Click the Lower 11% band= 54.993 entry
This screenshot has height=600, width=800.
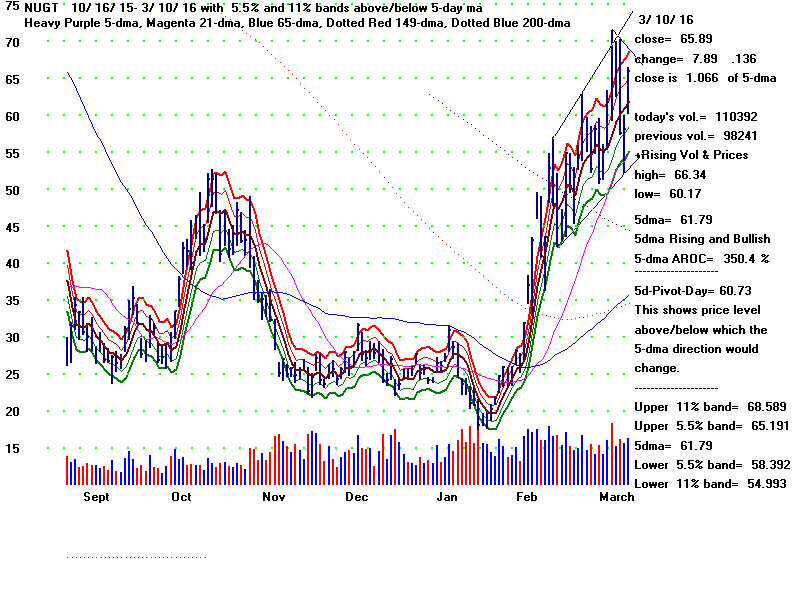click(710, 483)
